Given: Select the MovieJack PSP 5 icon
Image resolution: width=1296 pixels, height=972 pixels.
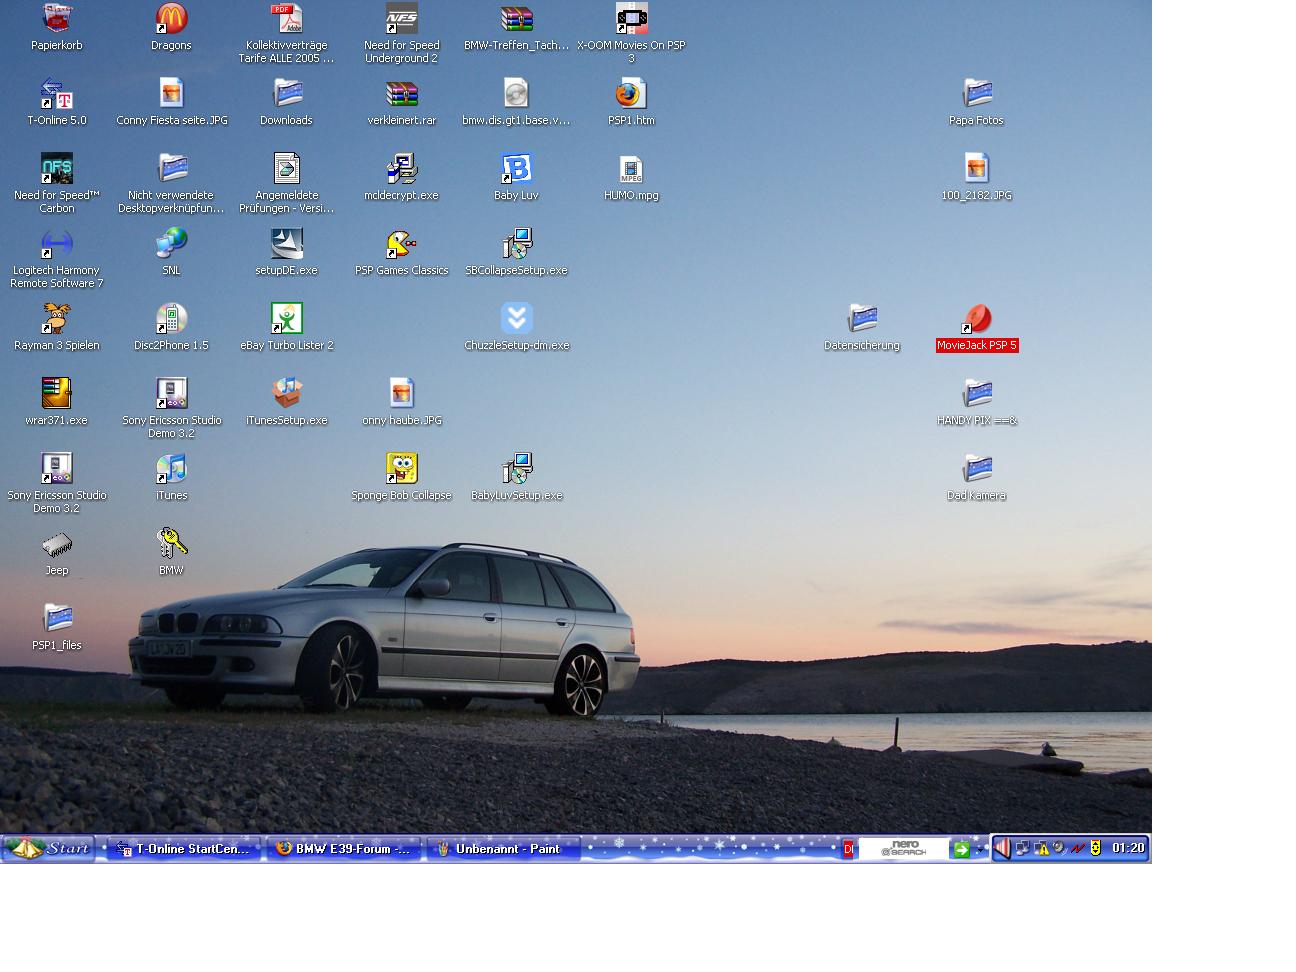Looking at the screenshot, I should [x=976, y=319].
